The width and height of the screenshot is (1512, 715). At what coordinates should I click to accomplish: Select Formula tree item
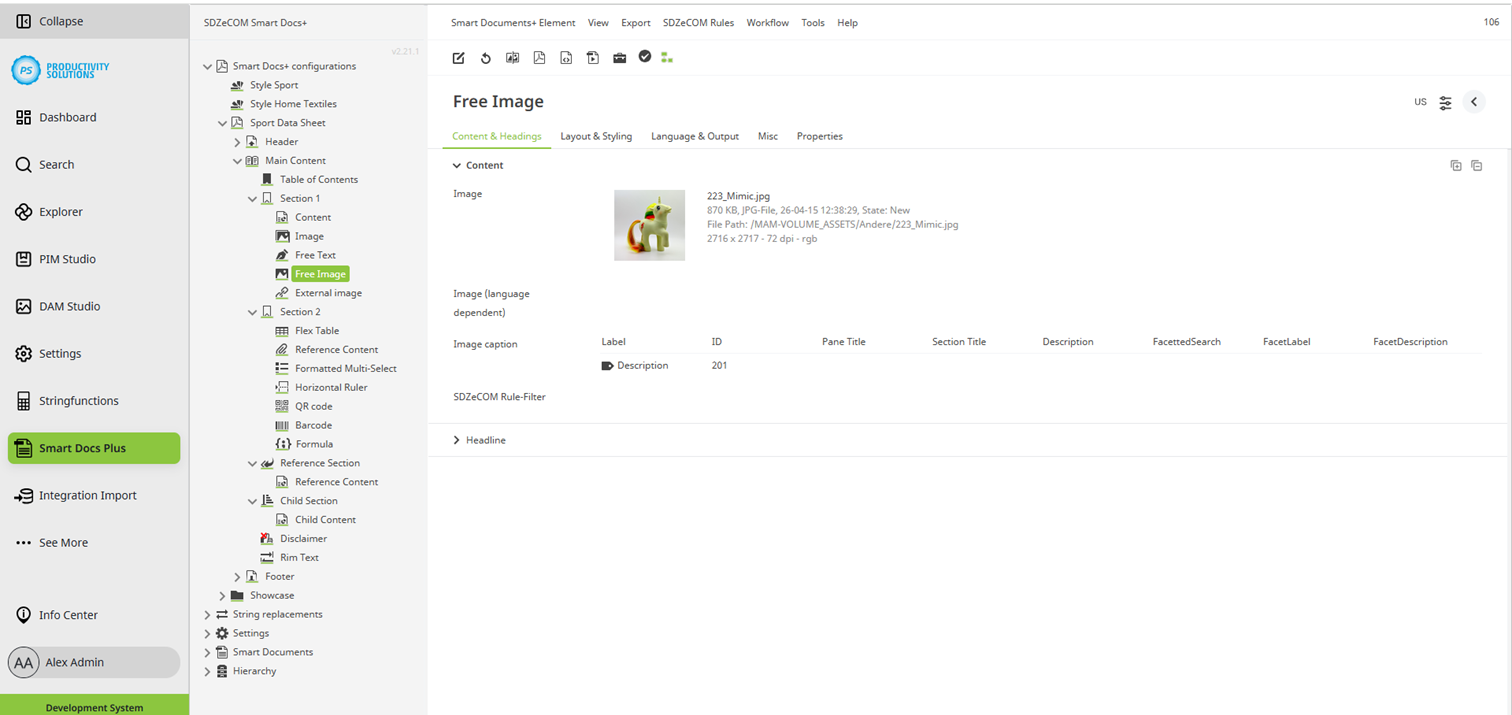tap(314, 444)
